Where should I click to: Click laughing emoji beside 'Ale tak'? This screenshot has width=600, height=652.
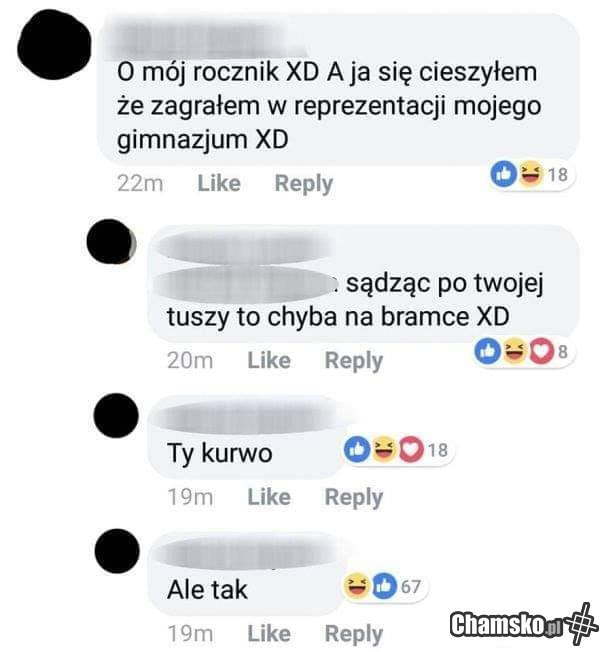(356, 586)
